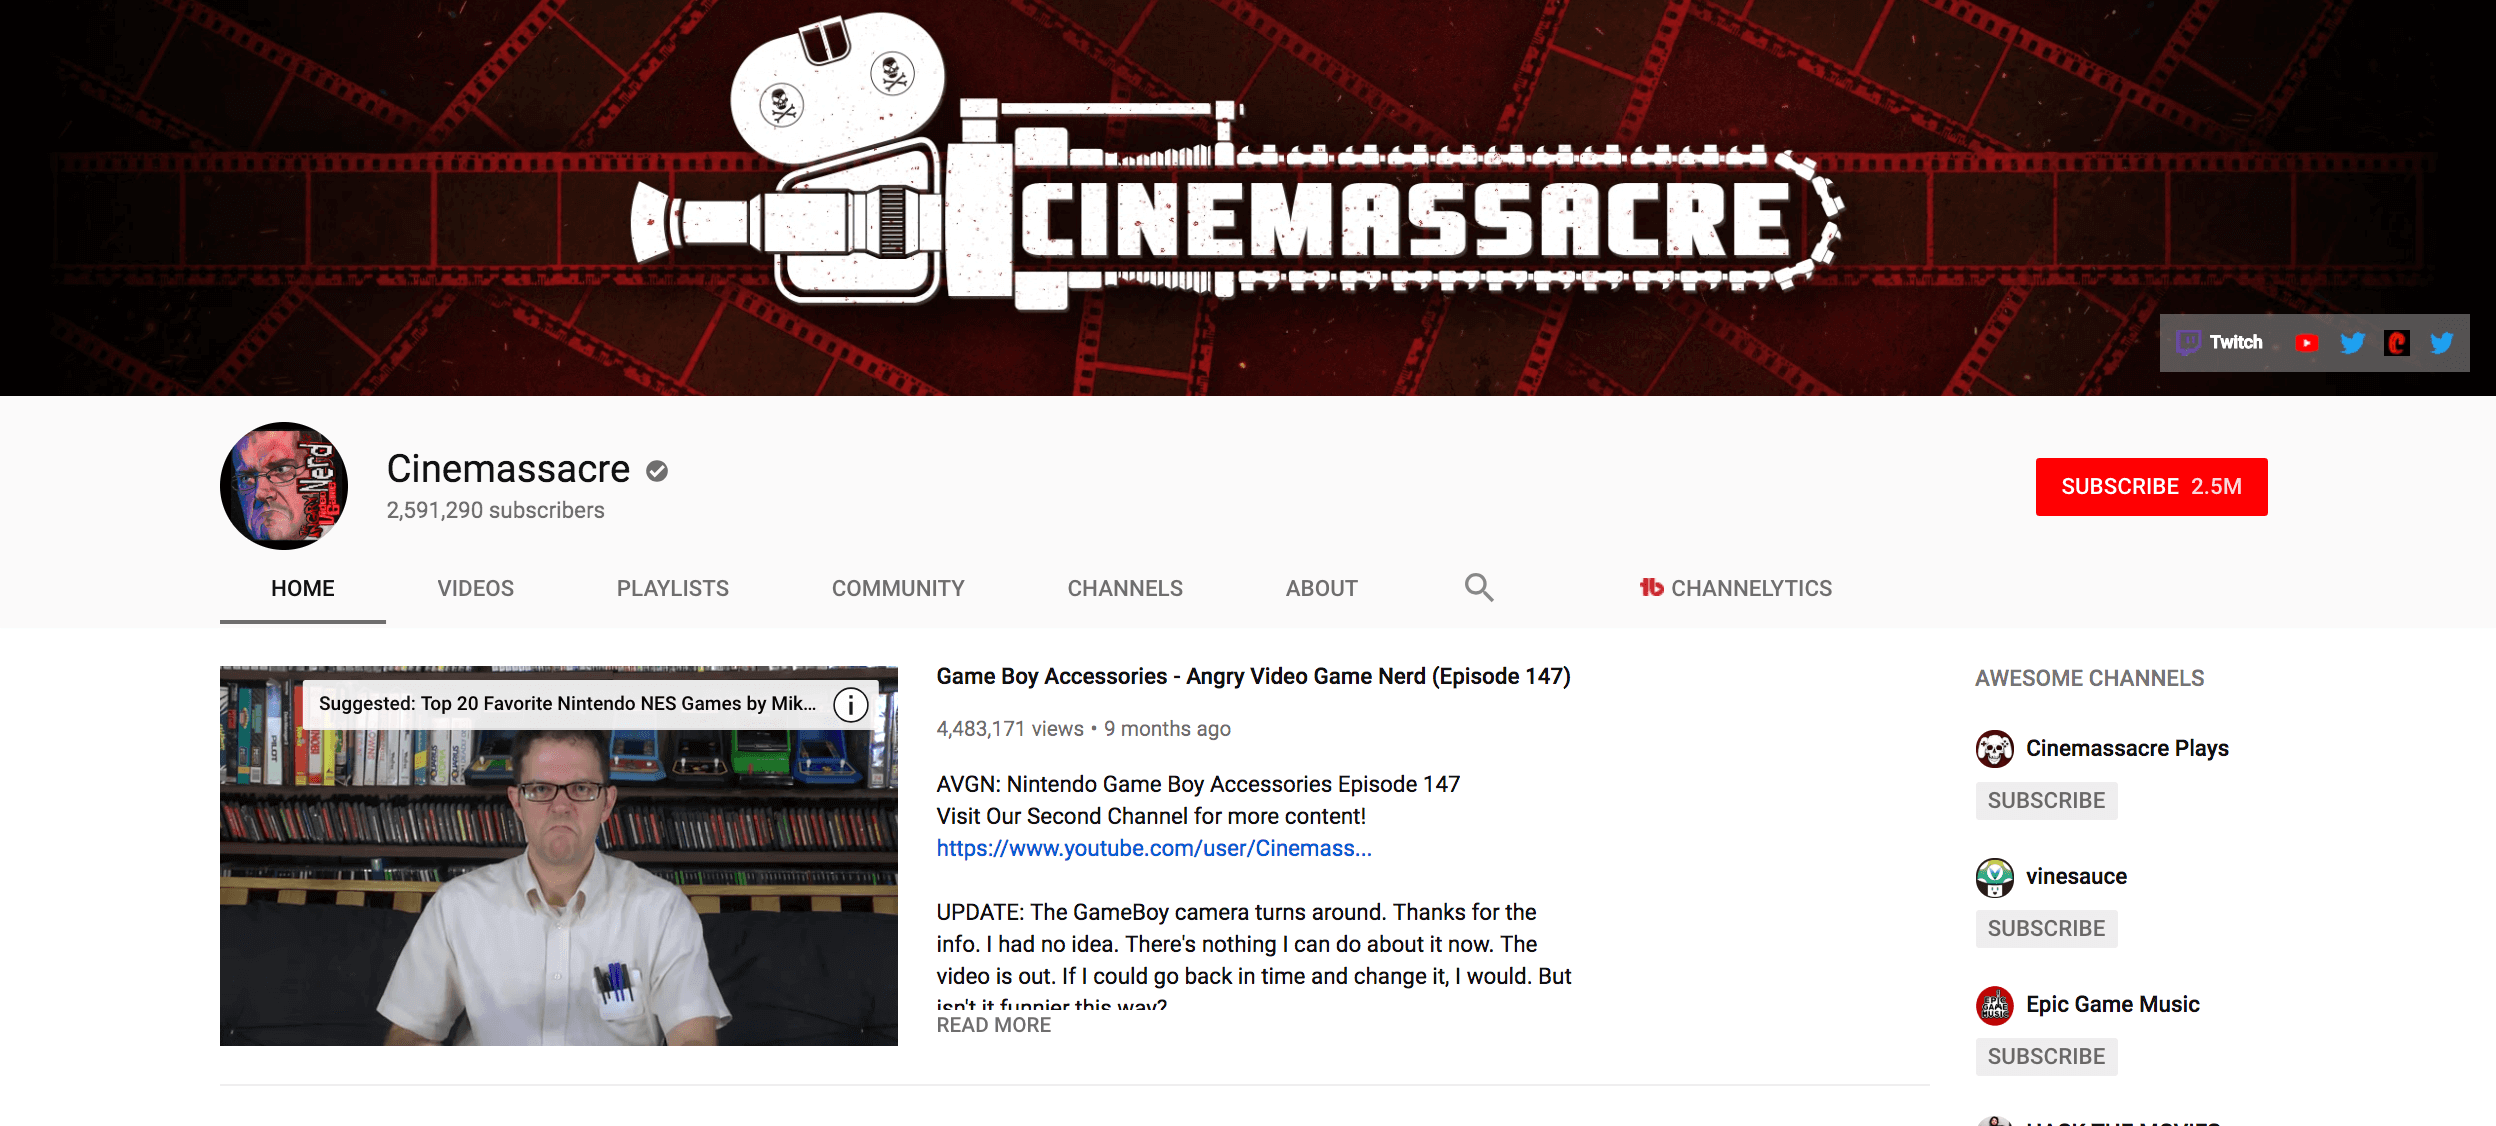Click the vinesauce mushroom avatar
Screen dimensions: 2496x1126
tap(1995, 877)
